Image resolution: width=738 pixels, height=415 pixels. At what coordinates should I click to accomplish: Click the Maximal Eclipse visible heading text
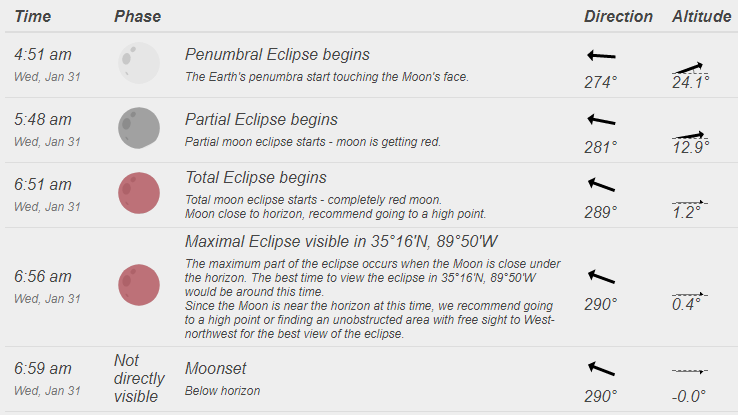(x=341, y=241)
